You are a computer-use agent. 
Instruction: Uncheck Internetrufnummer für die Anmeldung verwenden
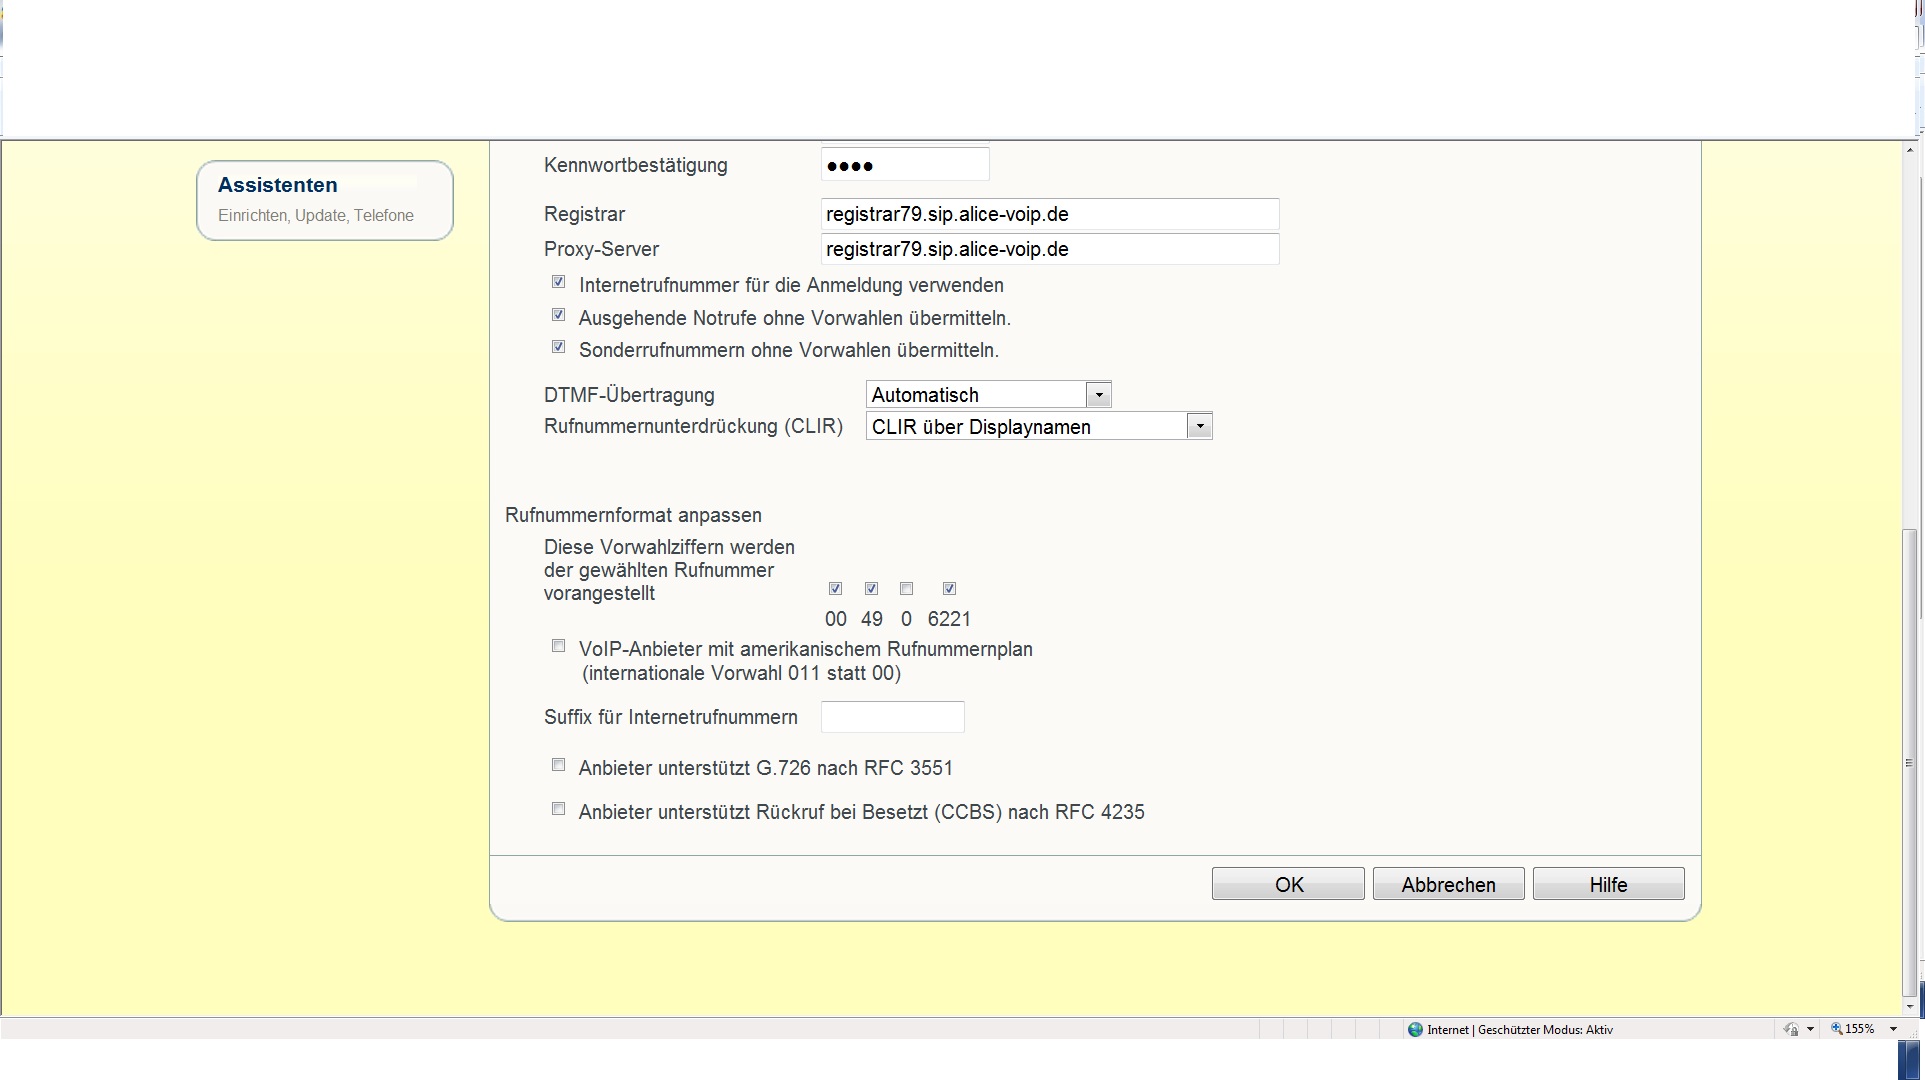pyautogui.click(x=559, y=283)
